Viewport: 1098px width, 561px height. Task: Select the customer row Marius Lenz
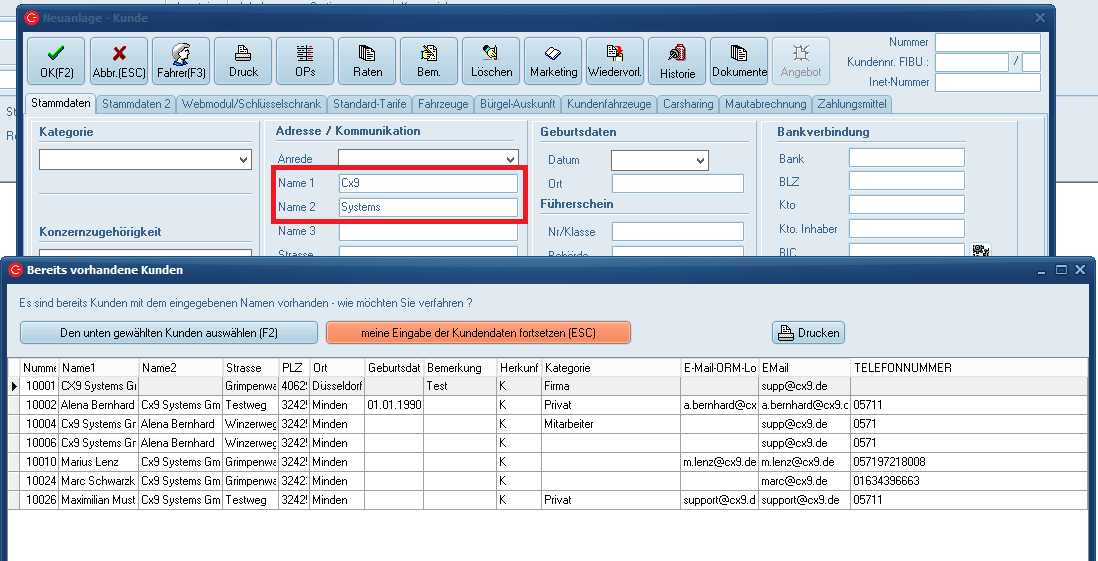coord(98,462)
